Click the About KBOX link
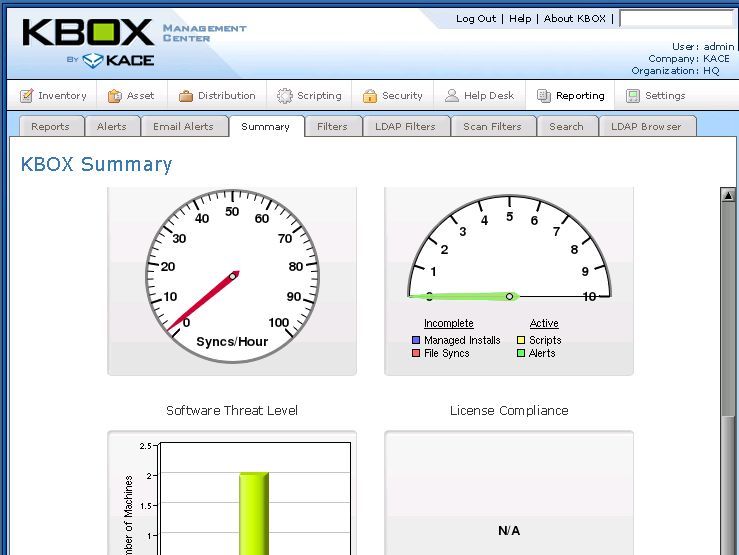Viewport: 739px width, 555px height. click(x=575, y=19)
